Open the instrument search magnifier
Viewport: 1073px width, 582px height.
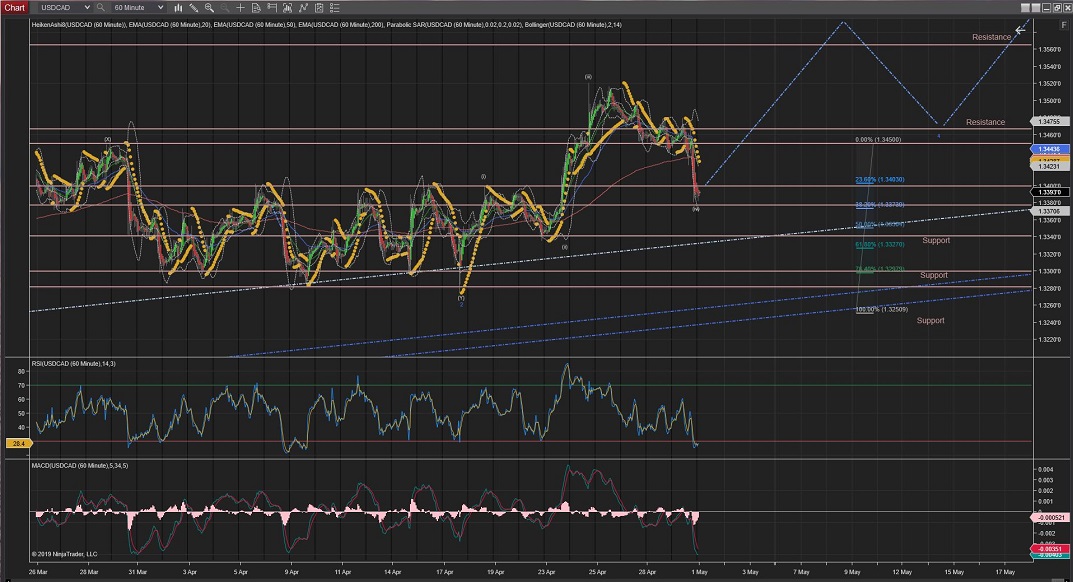(101, 8)
